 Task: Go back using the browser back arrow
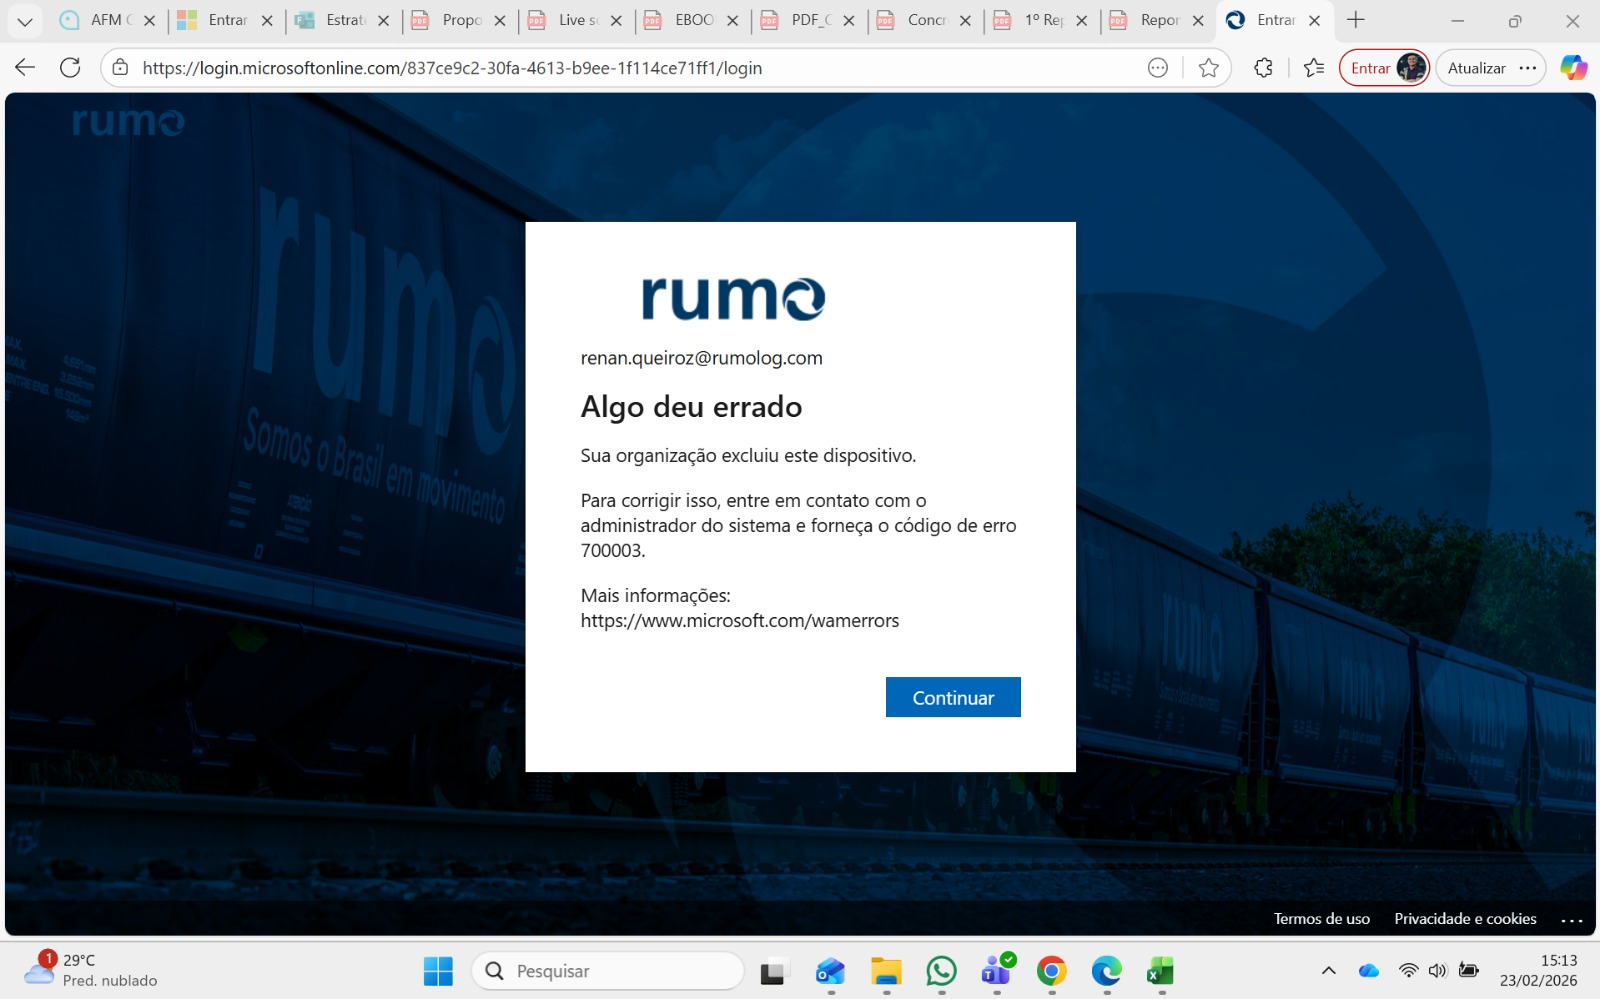click(x=25, y=68)
